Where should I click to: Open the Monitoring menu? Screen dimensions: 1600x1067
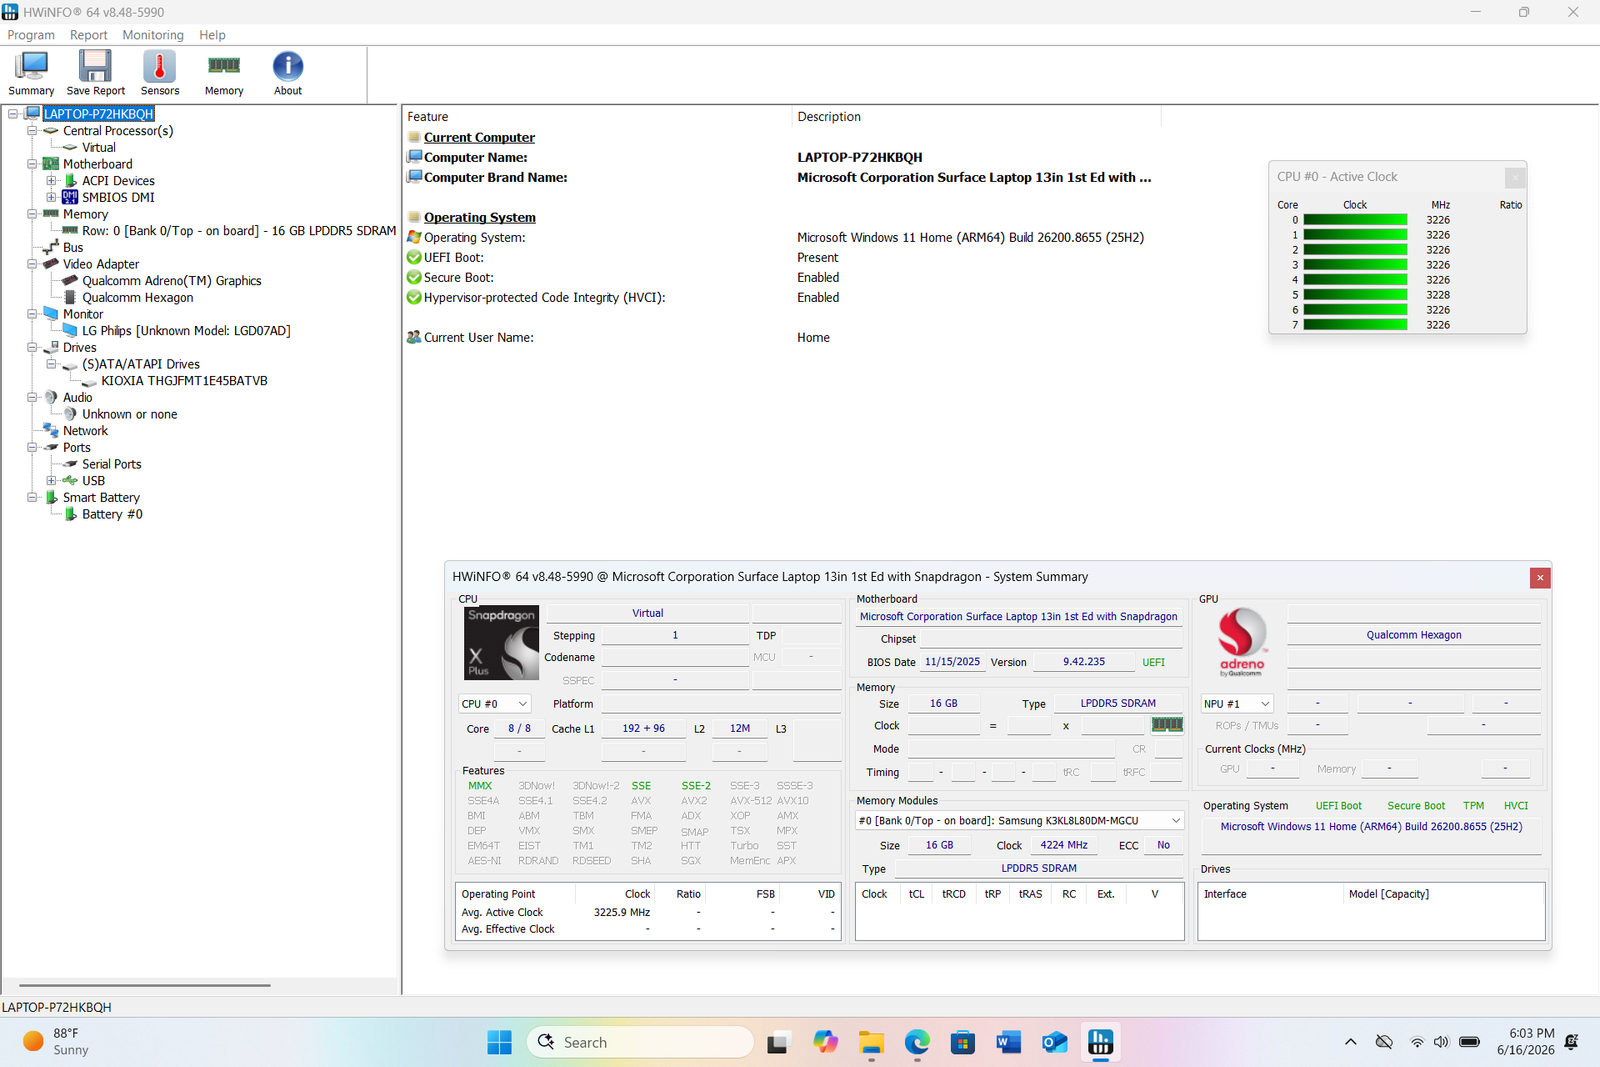[x=153, y=35]
